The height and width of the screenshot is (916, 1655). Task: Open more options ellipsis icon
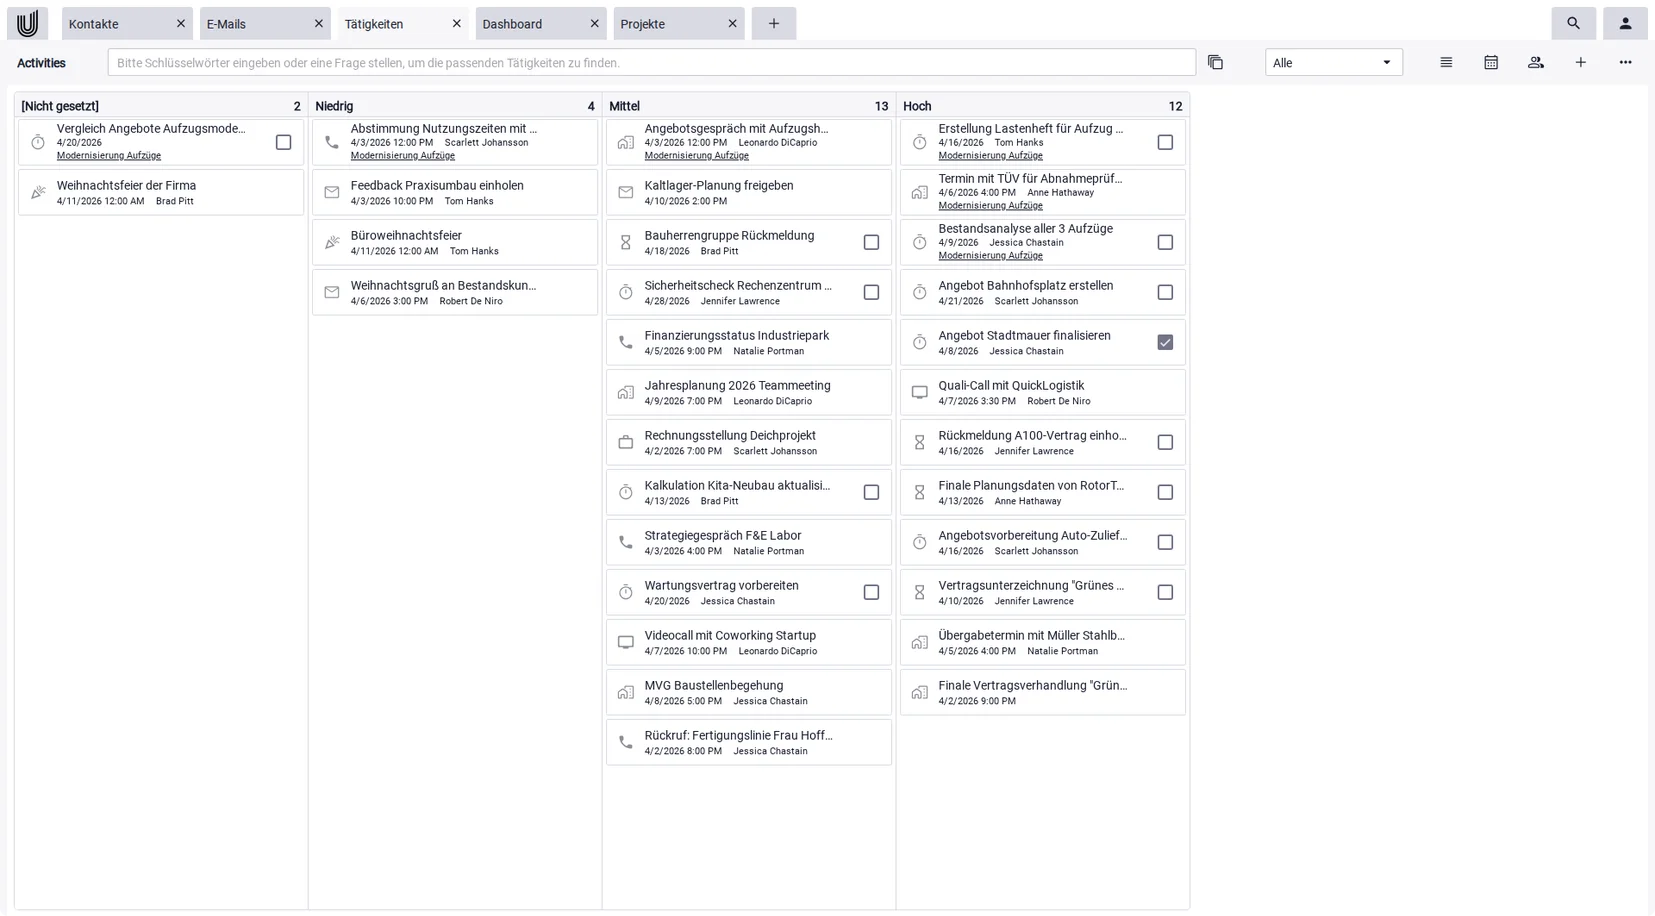[1626, 62]
